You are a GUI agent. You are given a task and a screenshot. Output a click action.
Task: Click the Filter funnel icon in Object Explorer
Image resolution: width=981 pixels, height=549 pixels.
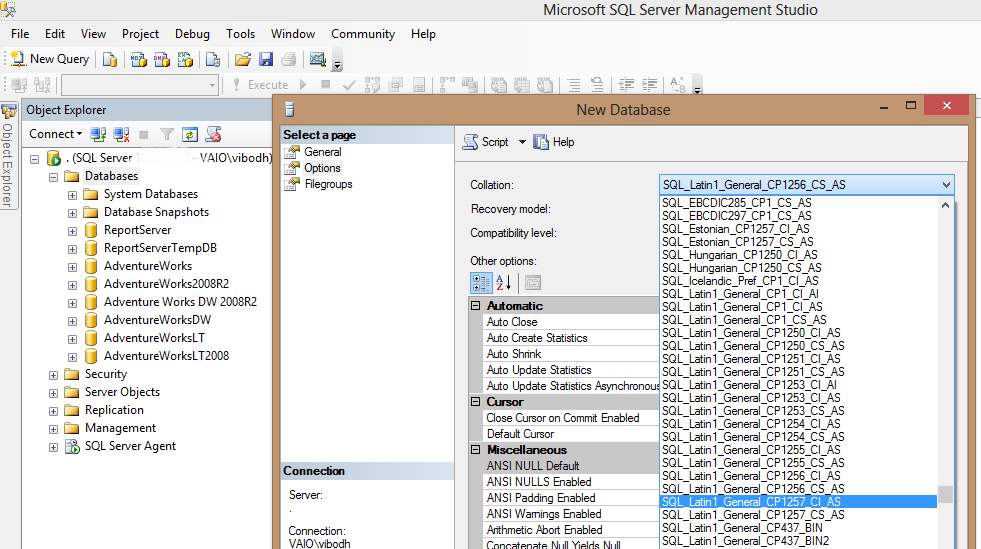(x=167, y=134)
